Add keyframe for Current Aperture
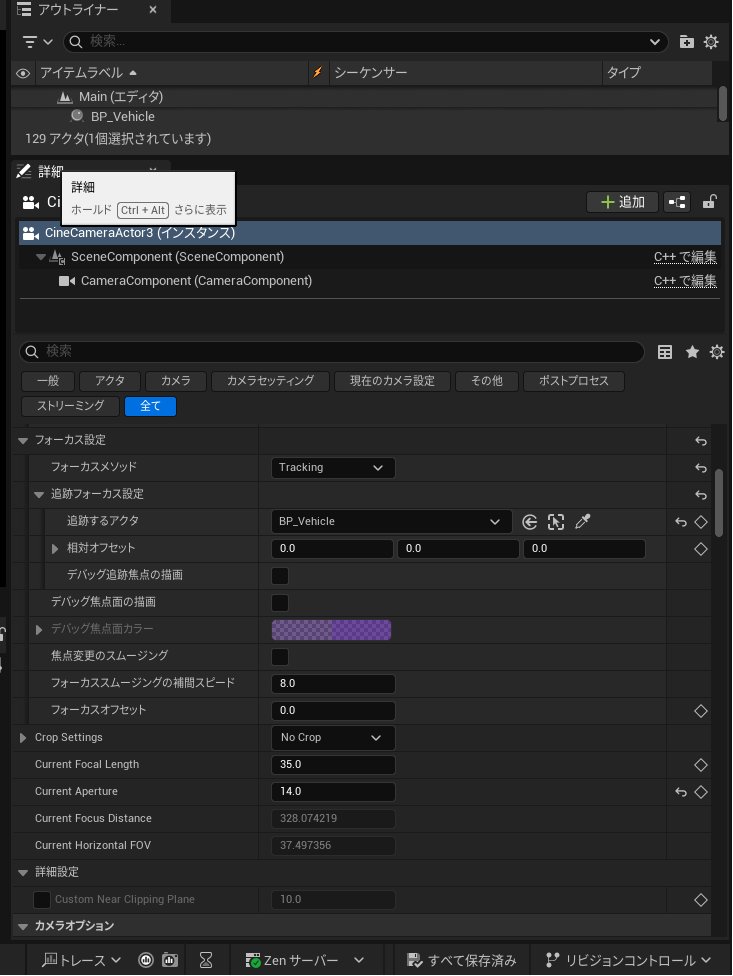 coord(701,792)
